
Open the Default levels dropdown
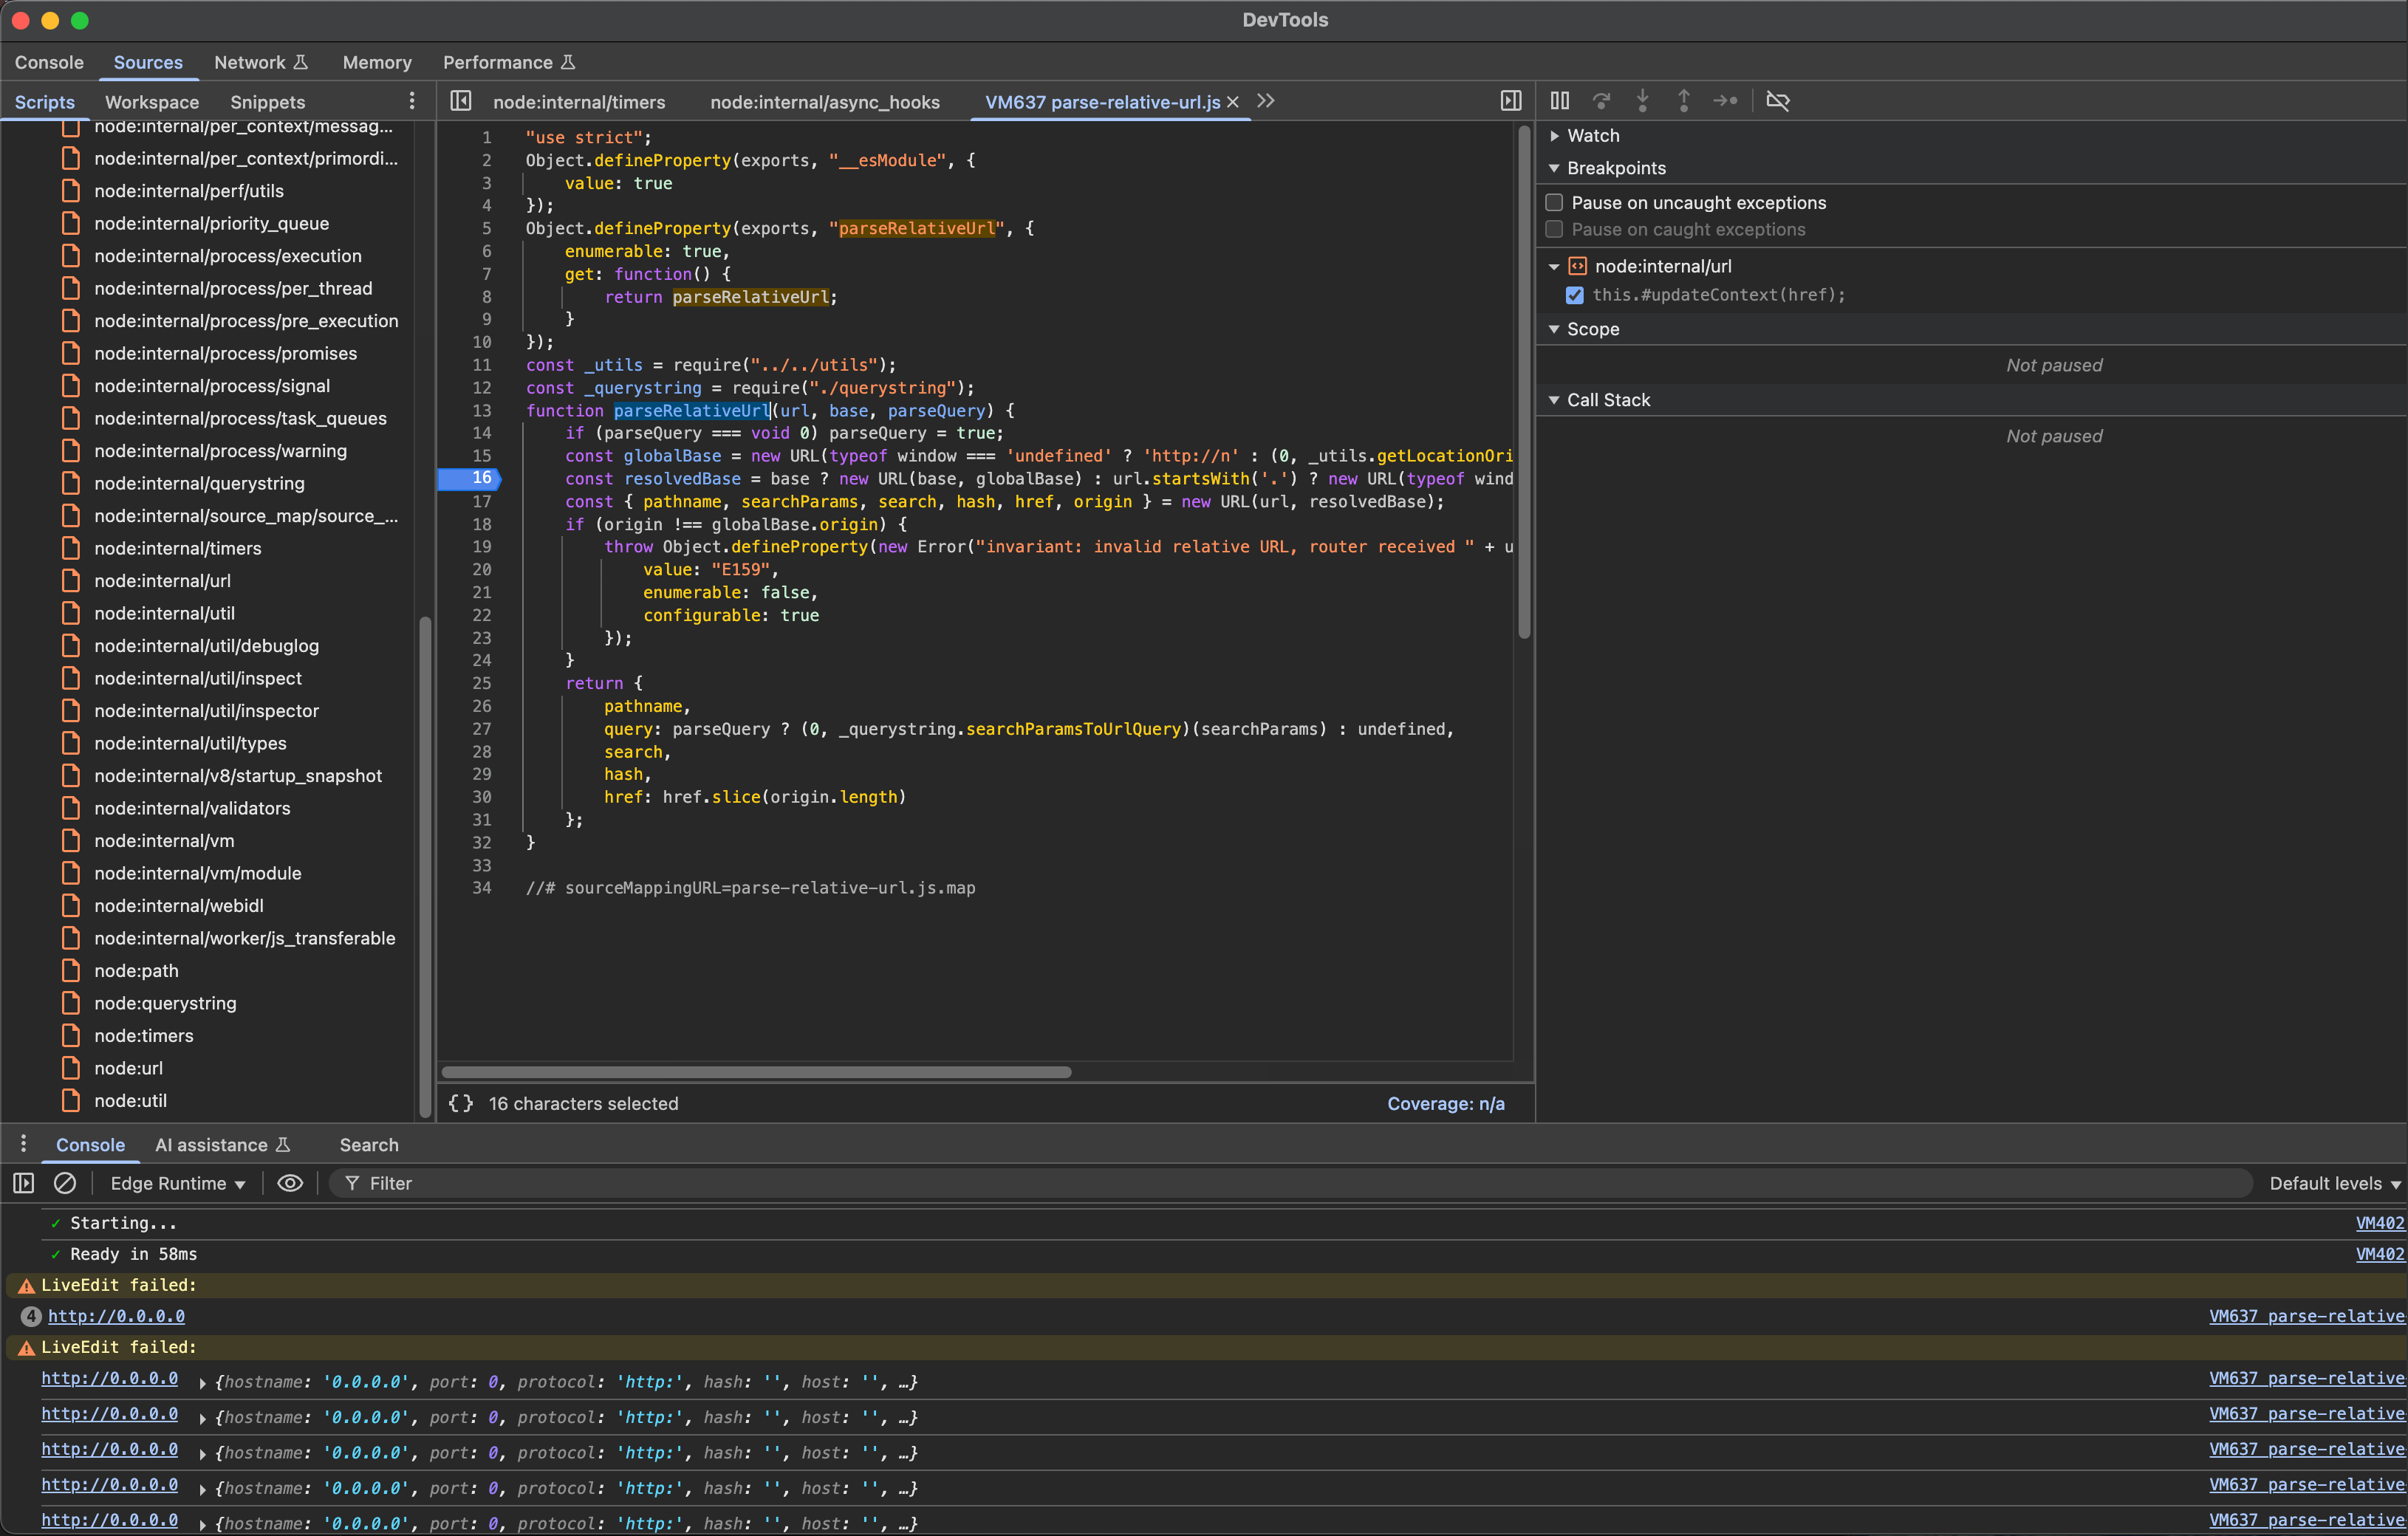pos(2333,1183)
